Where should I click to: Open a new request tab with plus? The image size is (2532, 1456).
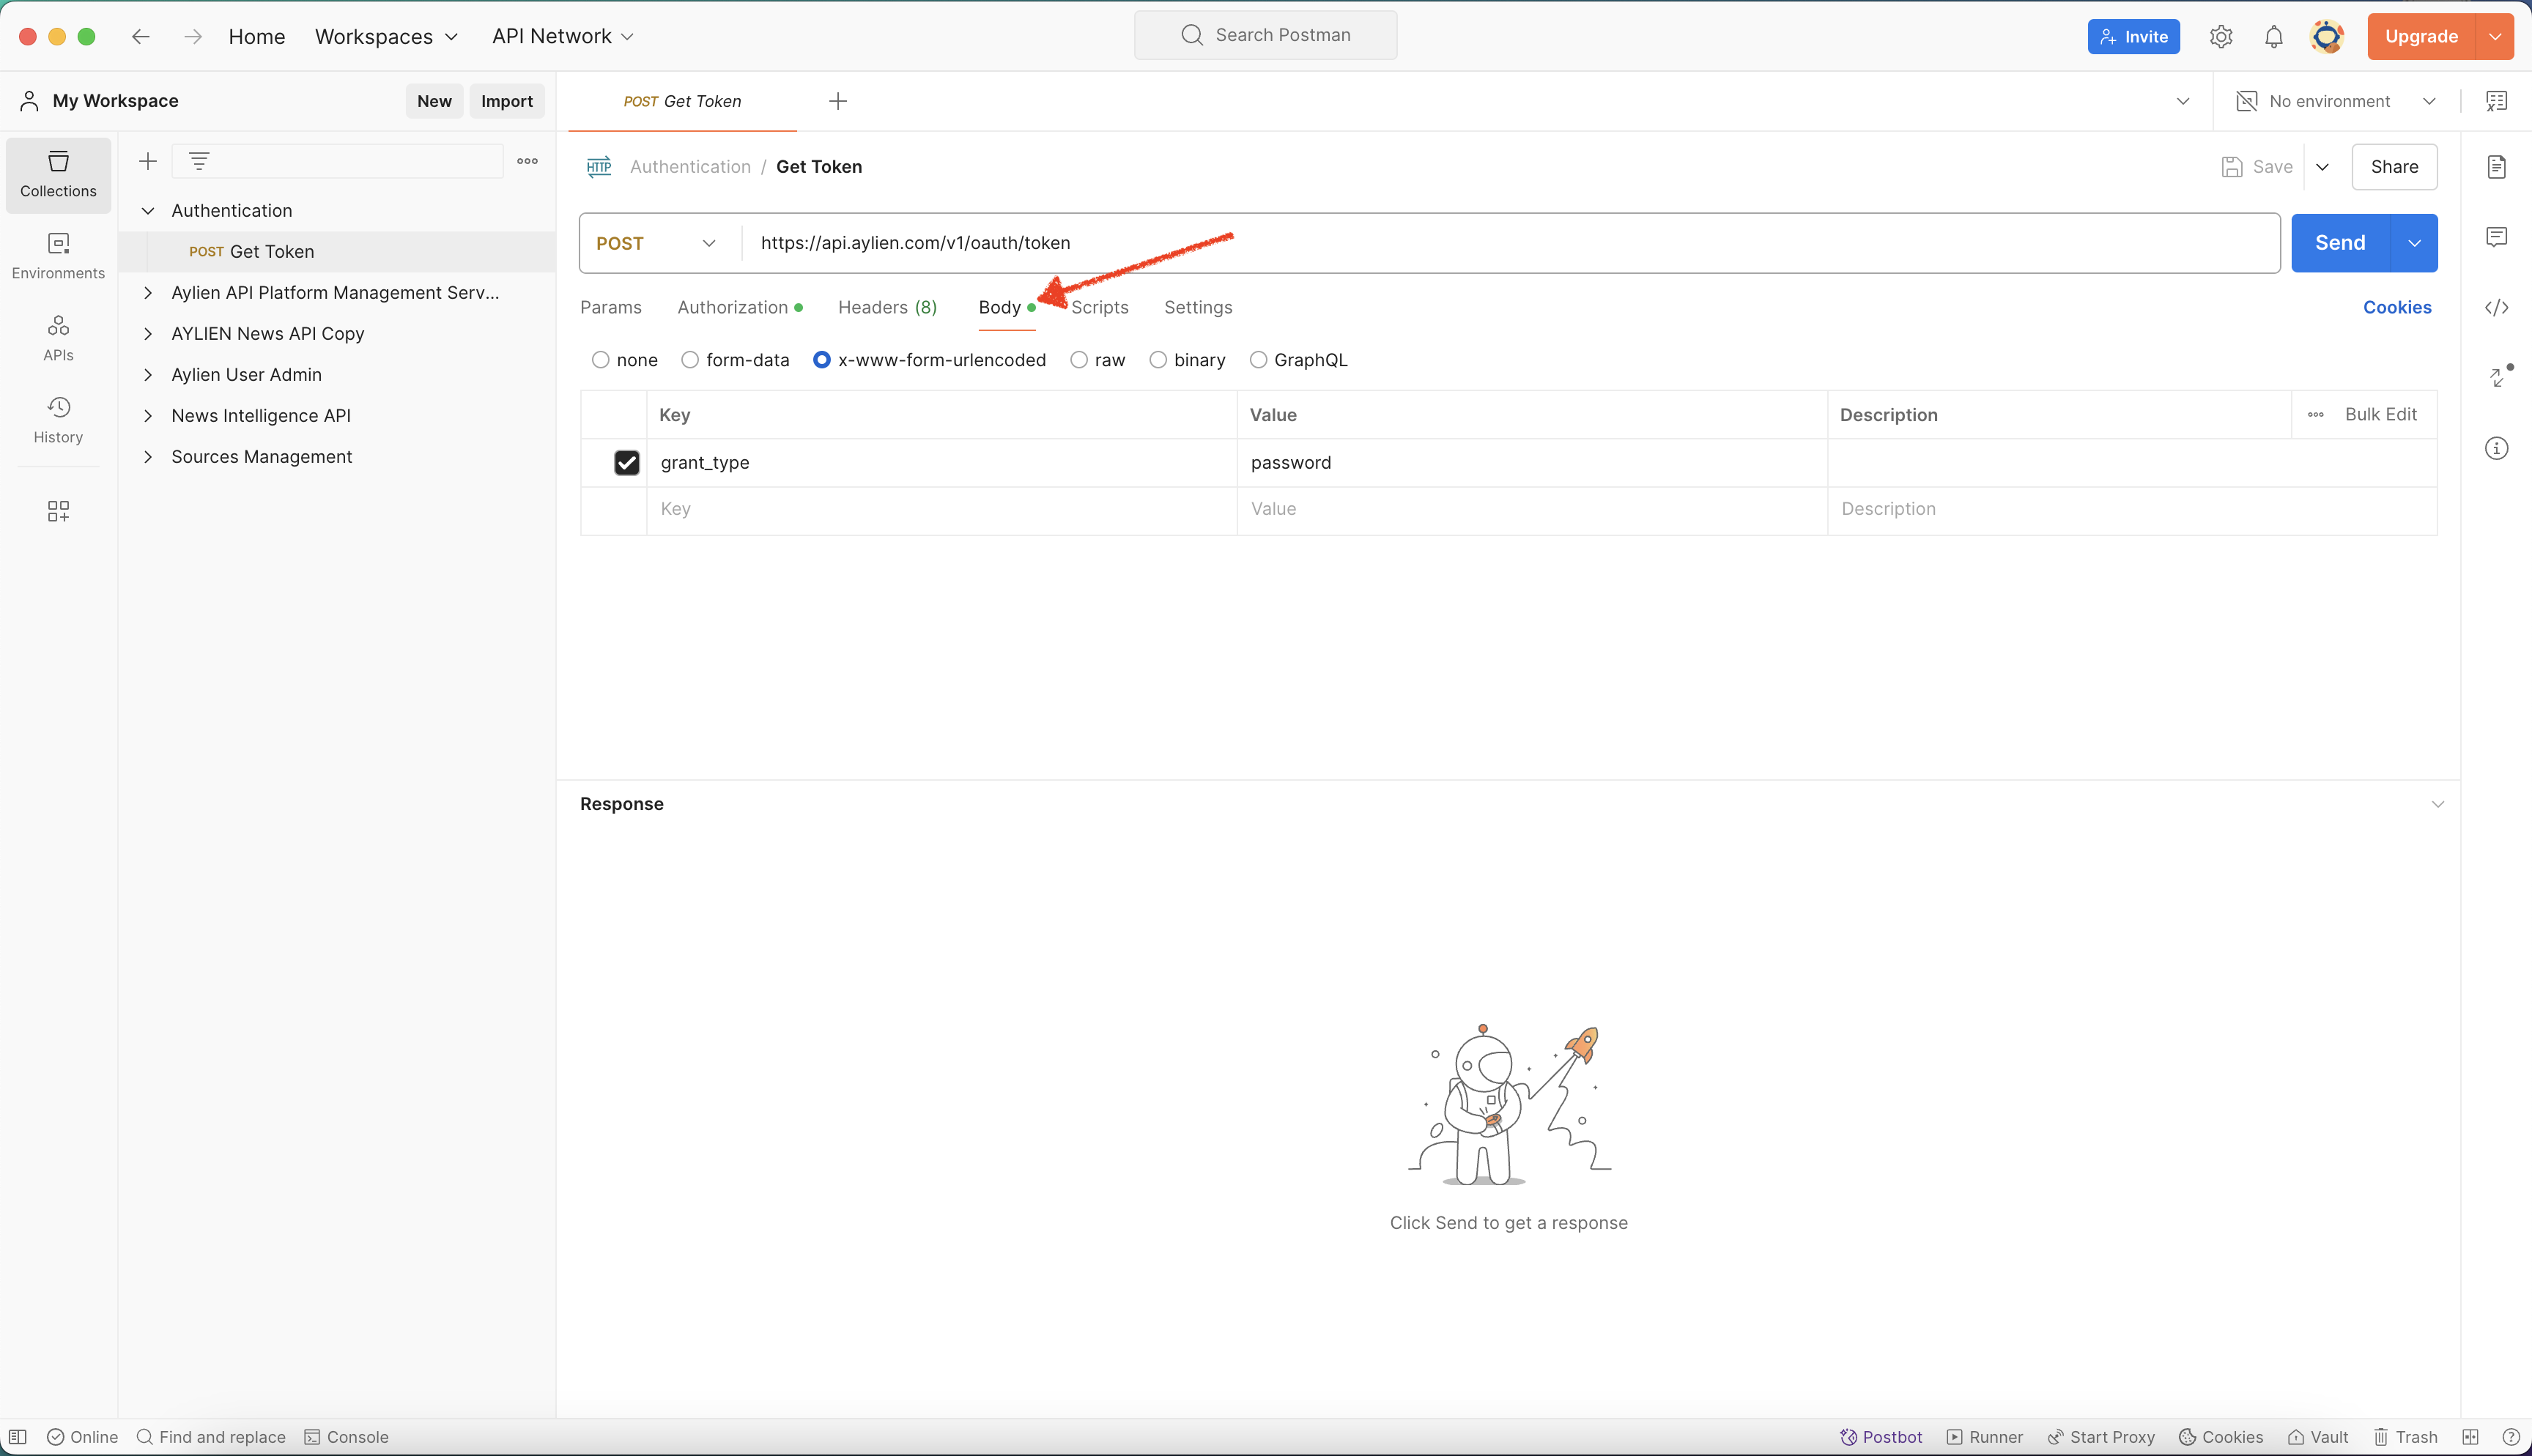pyautogui.click(x=838, y=101)
